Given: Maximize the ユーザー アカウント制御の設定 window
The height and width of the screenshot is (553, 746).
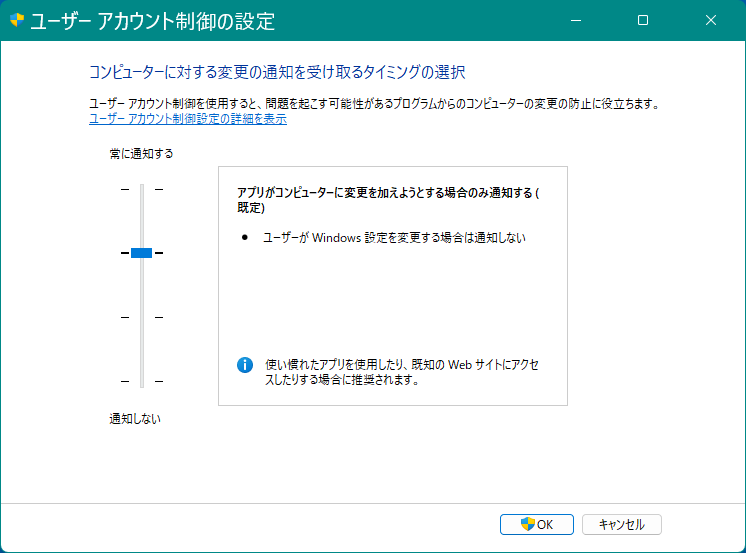Looking at the screenshot, I should pos(643,20).
